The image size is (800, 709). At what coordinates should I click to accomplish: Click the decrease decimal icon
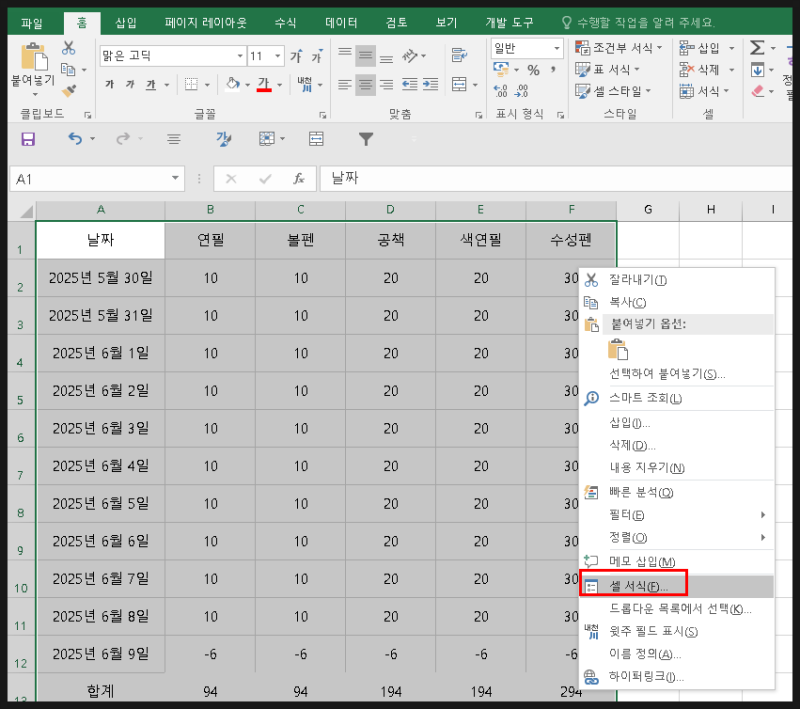click(521, 91)
